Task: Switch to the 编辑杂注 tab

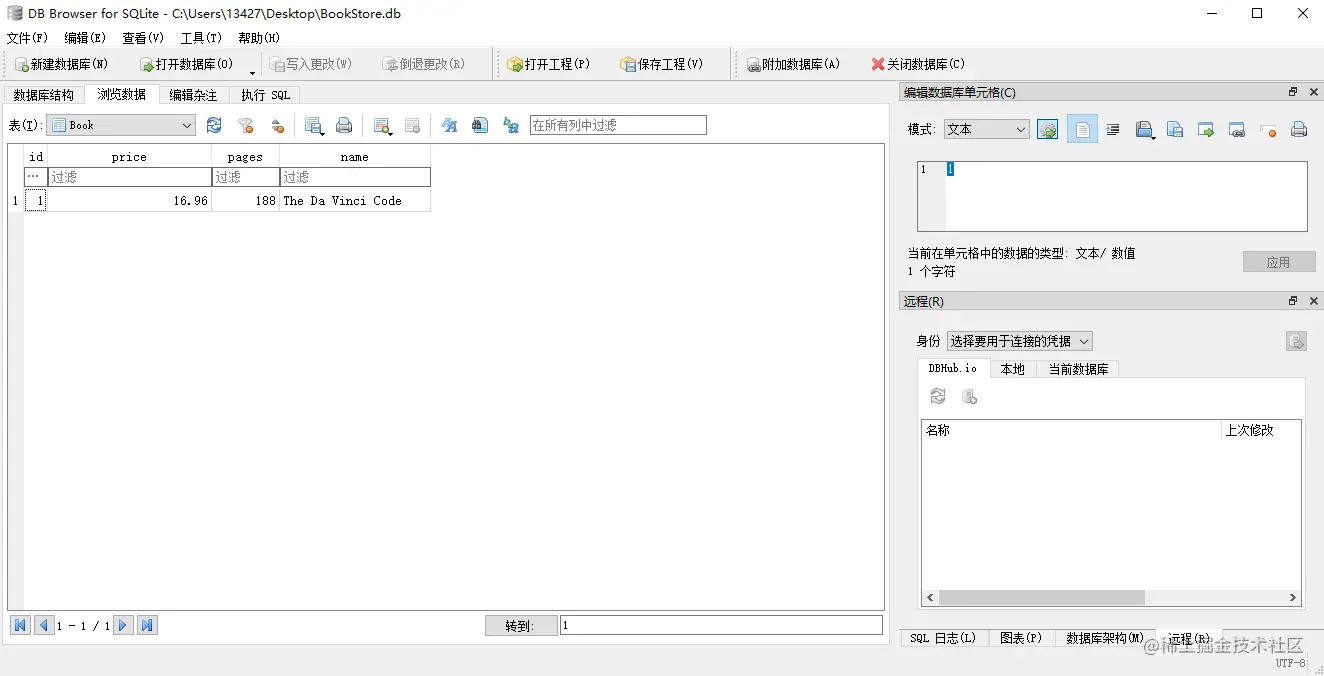Action: [x=193, y=95]
